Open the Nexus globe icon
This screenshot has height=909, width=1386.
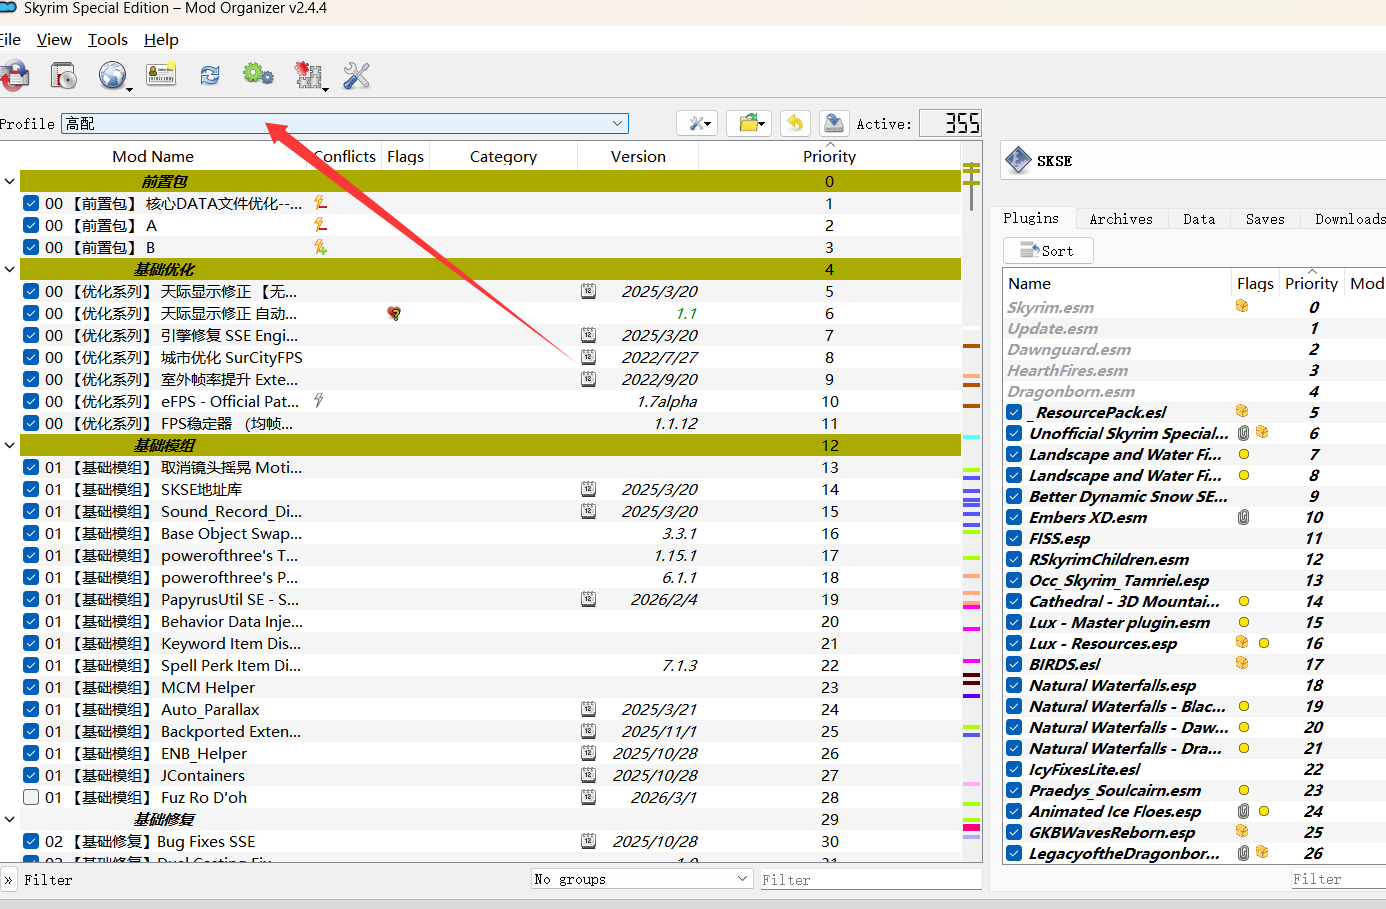click(112, 76)
